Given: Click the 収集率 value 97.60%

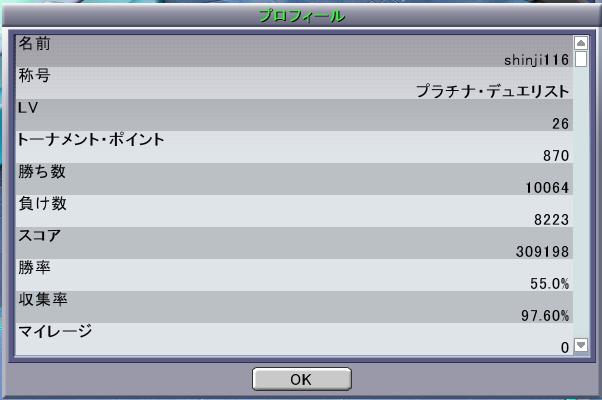Looking at the screenshot, I should tap(545, 316).
